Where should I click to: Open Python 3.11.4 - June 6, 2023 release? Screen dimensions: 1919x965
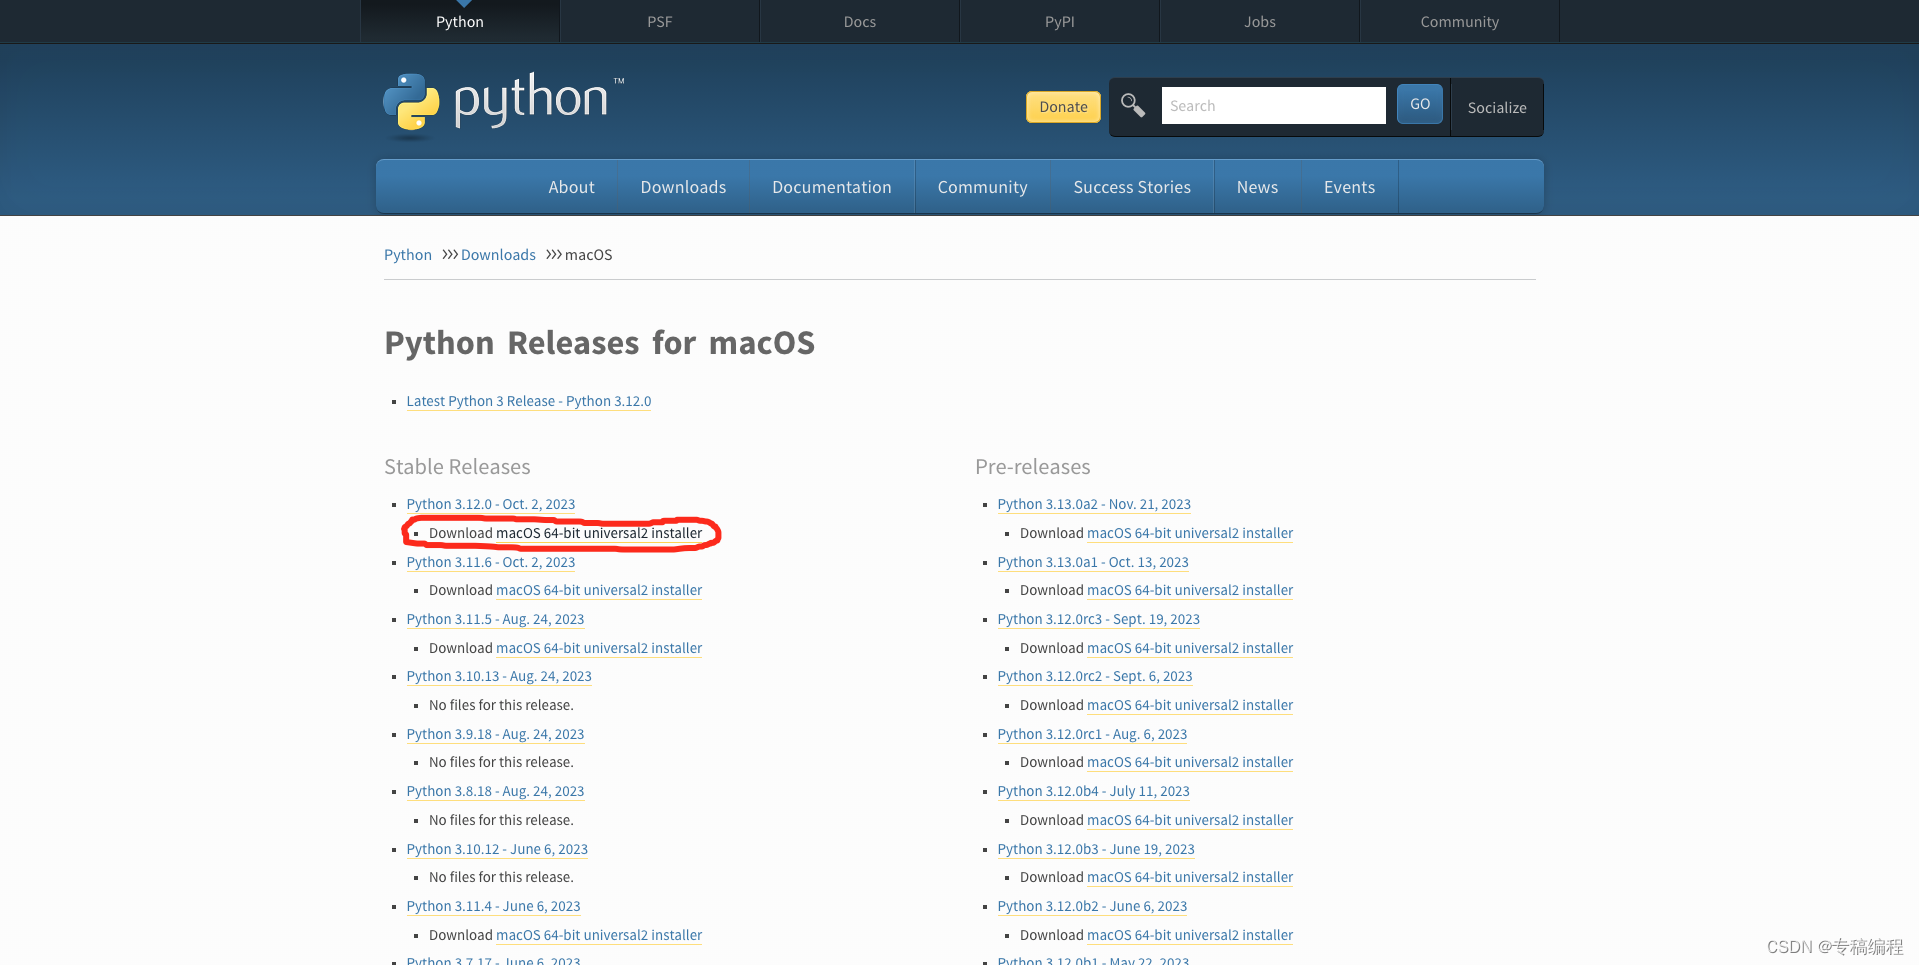493,906
